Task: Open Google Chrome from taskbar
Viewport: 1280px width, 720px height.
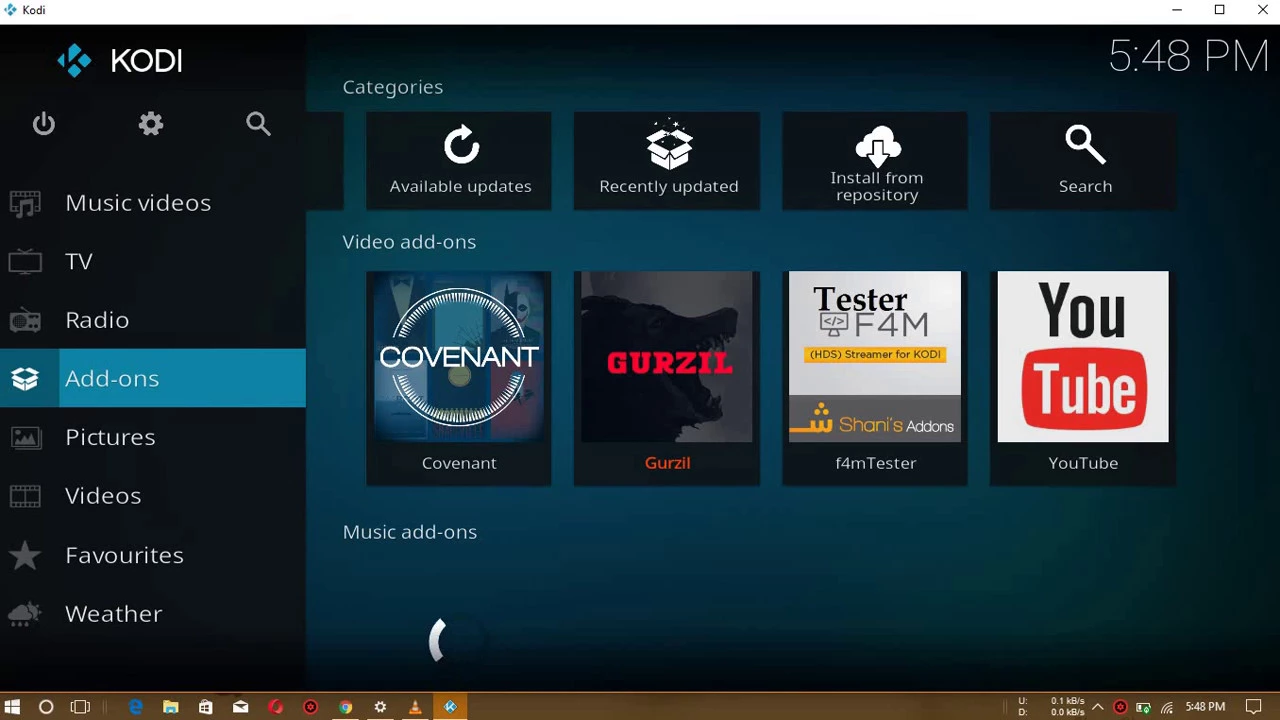Action: click(x=345, y=707)
